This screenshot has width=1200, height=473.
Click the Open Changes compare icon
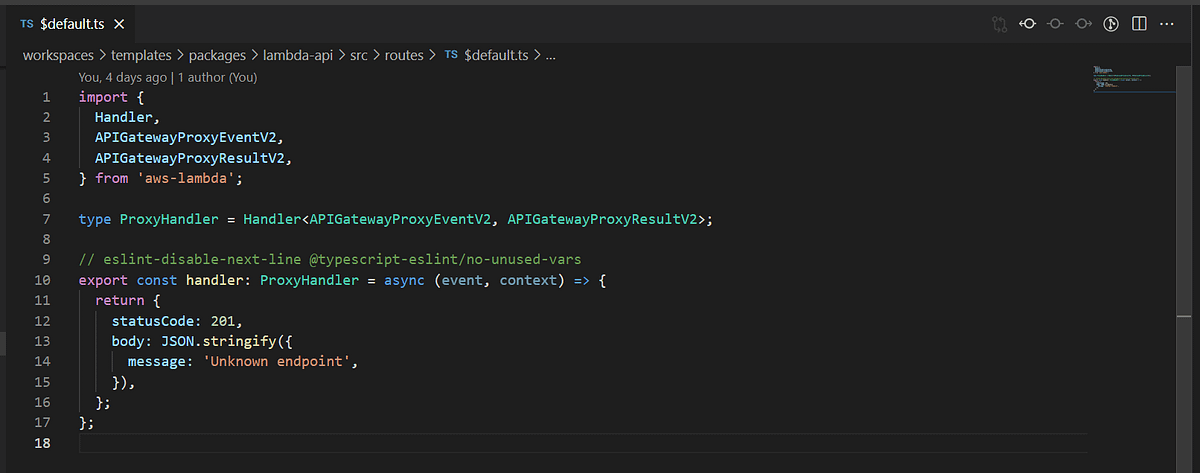pyautogui.click(x=998, y=23)
